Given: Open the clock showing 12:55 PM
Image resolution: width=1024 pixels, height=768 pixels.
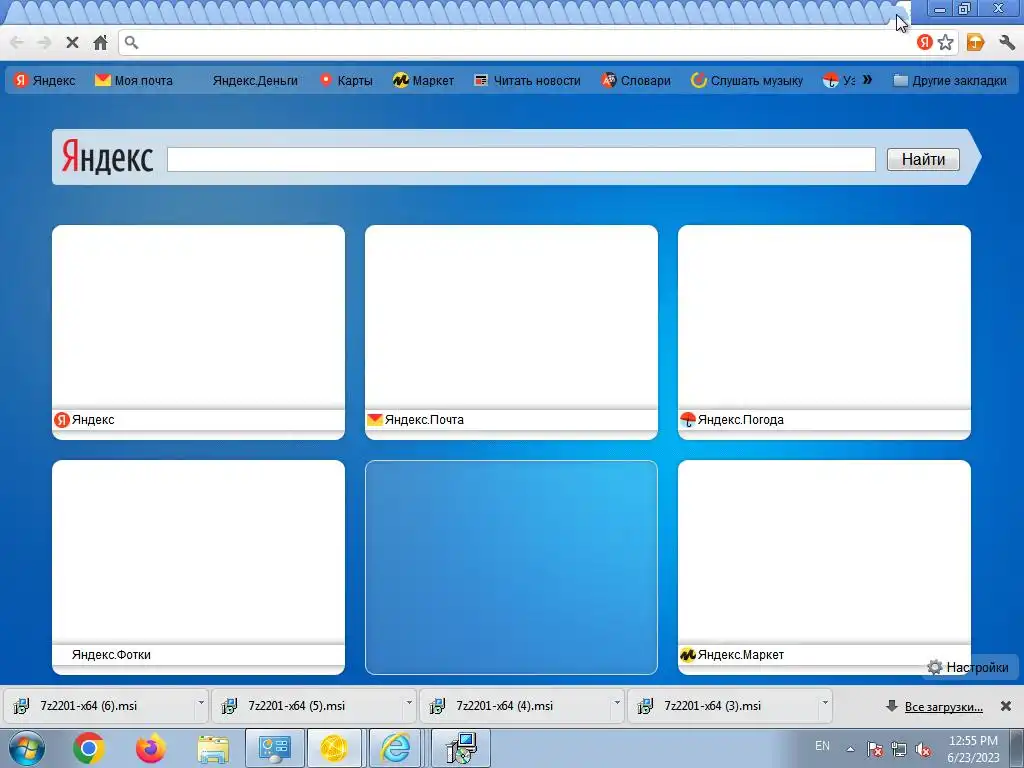Looking at the screenshot, I should (x=973, y=748).
